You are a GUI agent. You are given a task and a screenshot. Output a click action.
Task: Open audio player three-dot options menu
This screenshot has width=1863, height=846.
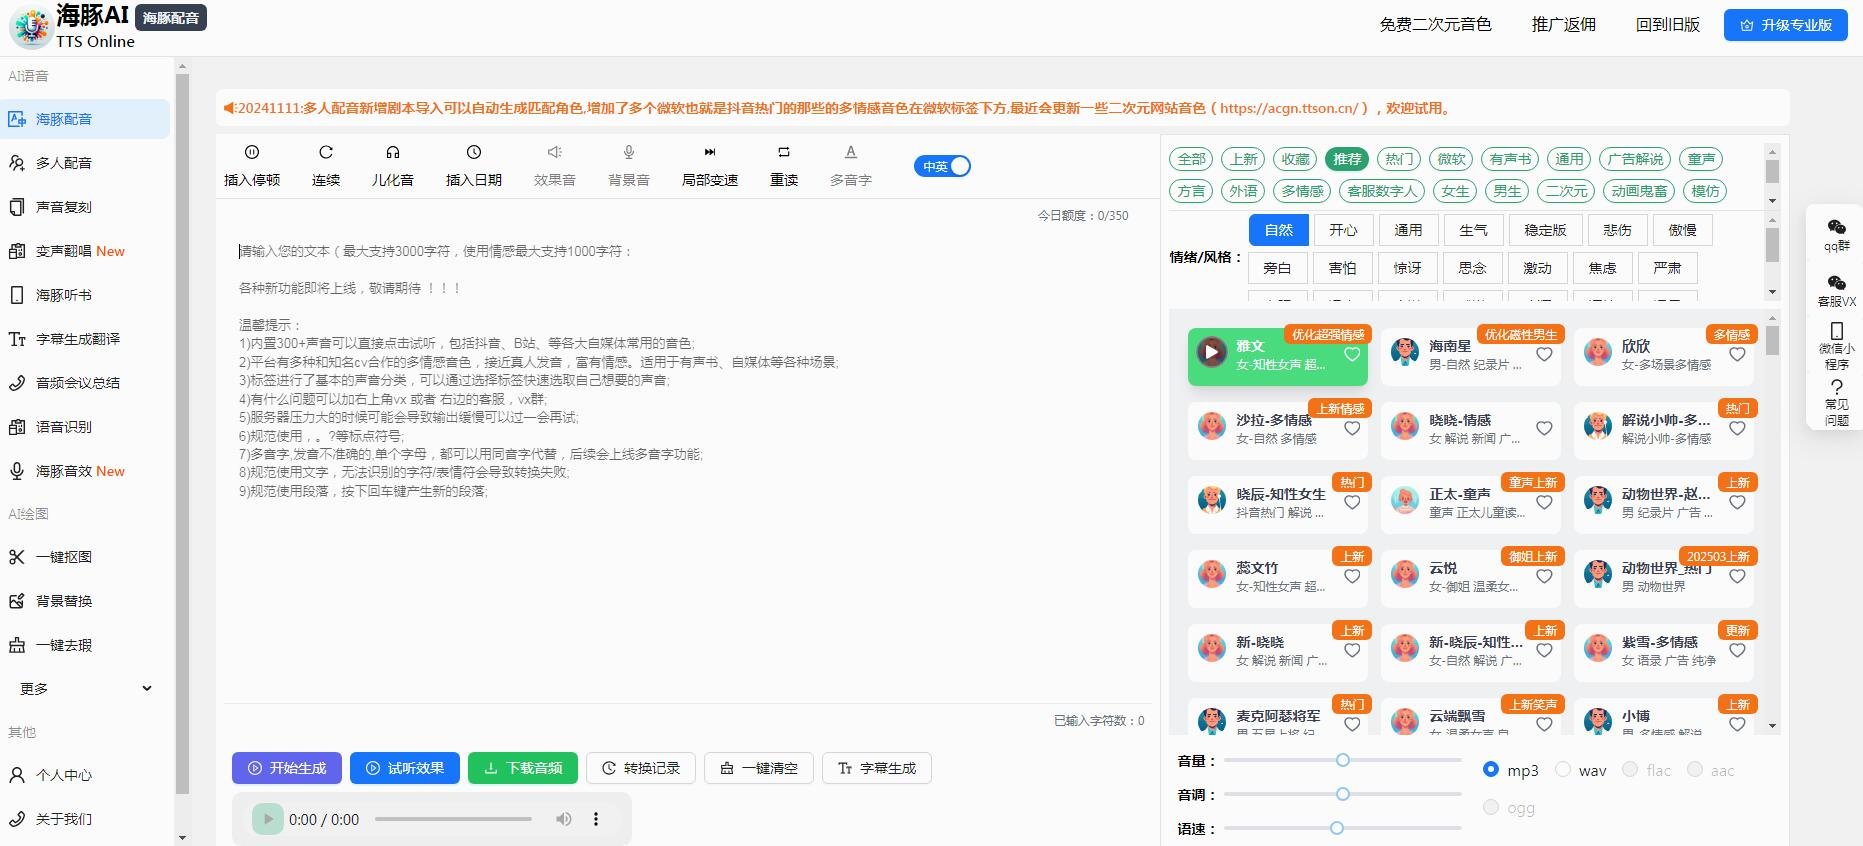click(x=596, y=819)
